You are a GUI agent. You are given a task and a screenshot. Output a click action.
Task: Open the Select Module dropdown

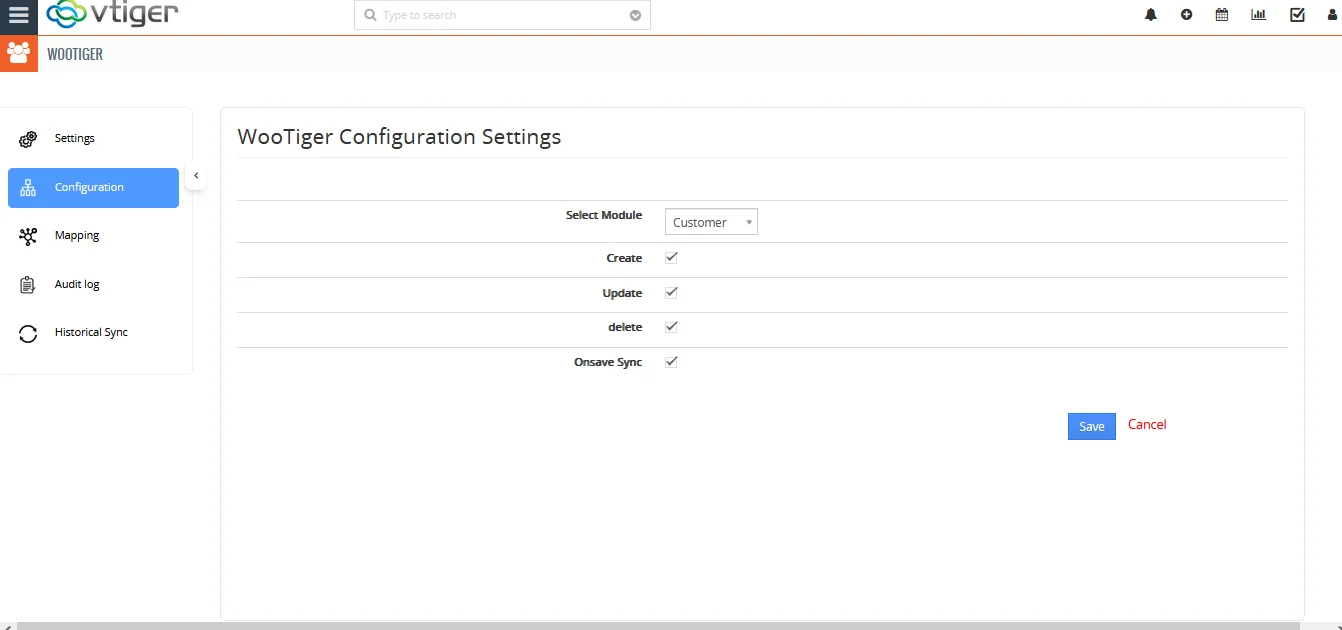711,222
